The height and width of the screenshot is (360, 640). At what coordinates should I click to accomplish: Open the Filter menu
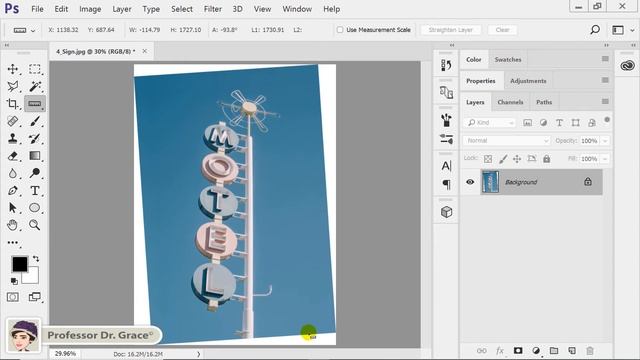pyautogui.click(x=213, y=9)
